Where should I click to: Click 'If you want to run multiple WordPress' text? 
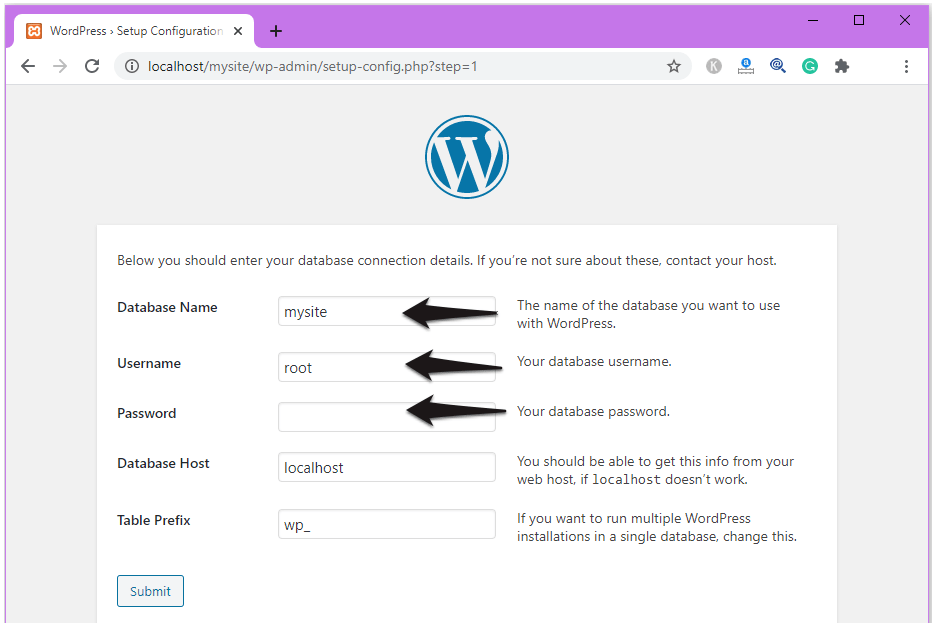click(x=656, y=527)
